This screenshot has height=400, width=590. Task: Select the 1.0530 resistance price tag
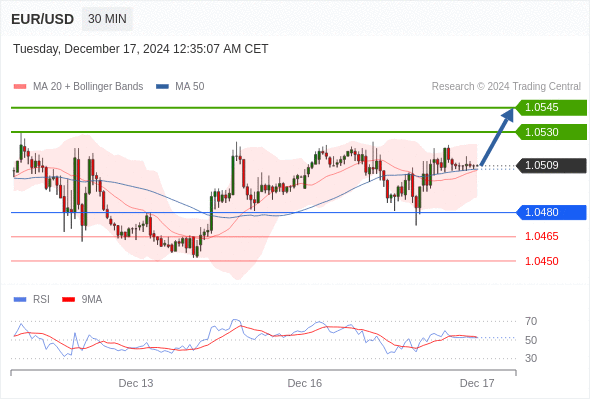pyautogui.click(x=551, y=132)
